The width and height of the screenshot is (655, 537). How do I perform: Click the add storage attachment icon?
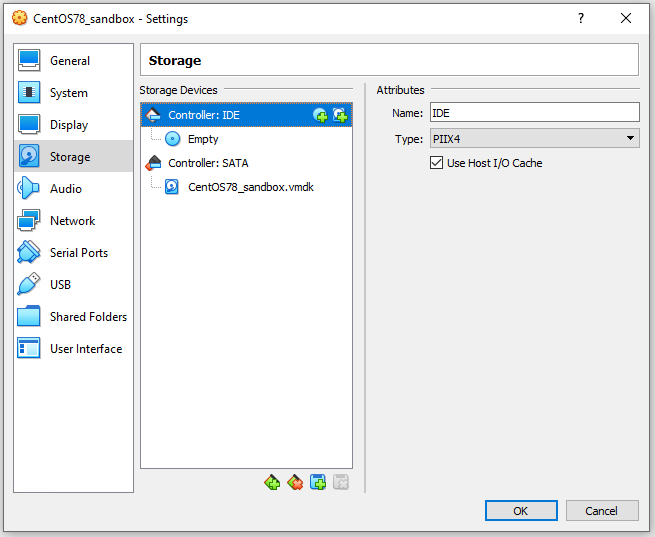tap(318, 483)
